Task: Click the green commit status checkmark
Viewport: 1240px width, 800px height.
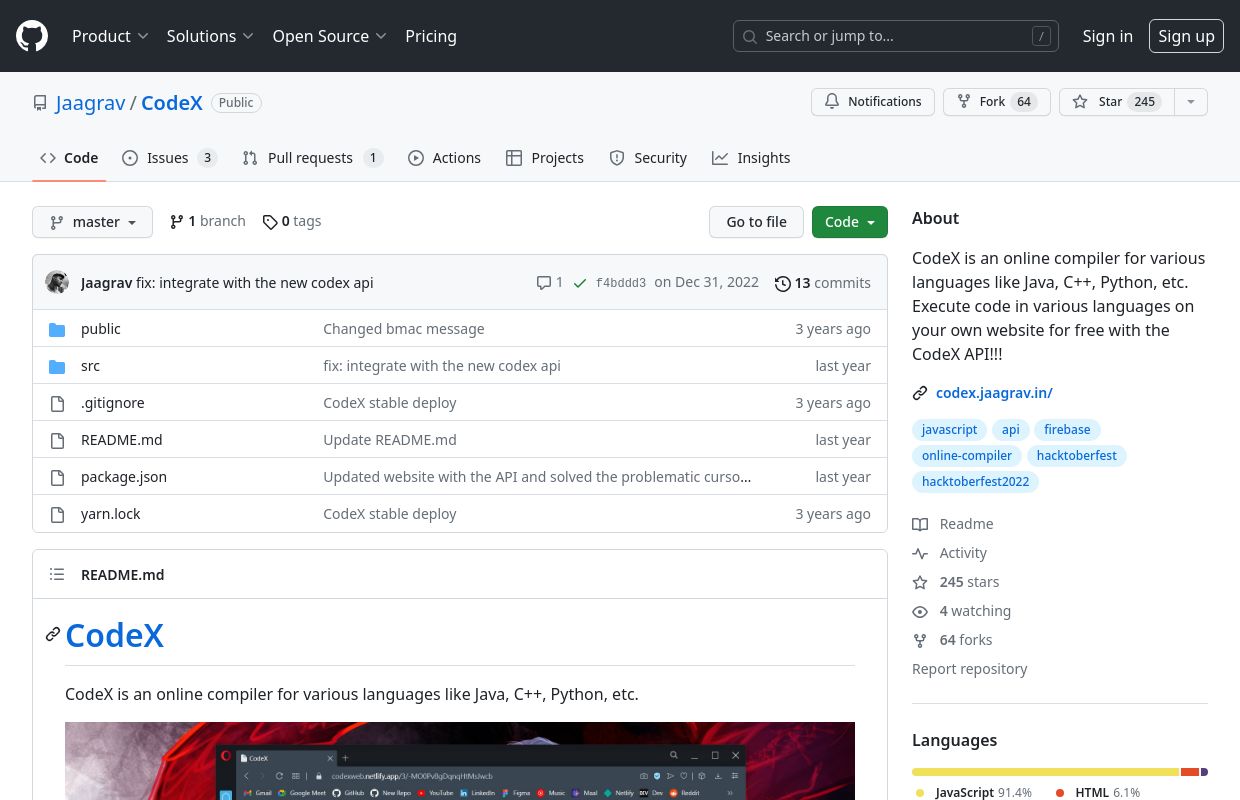Action: [x=580, y=283]
